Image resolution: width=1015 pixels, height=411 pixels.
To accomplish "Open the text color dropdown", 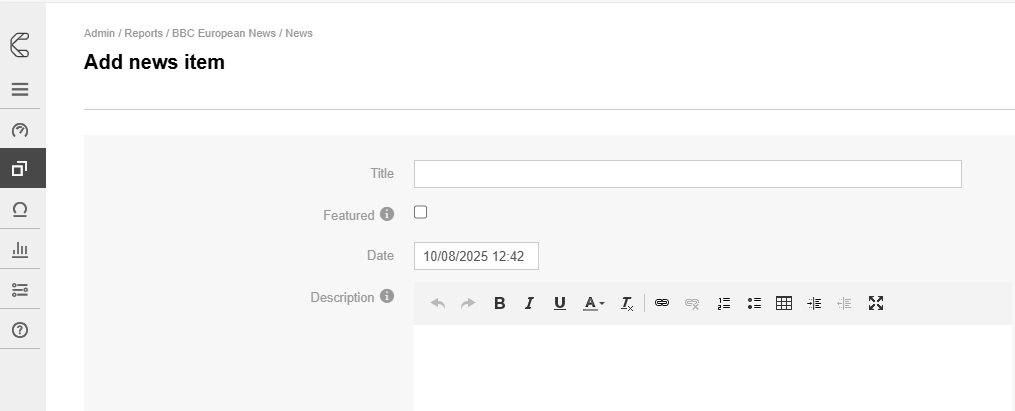I will [x=594, y=304].
